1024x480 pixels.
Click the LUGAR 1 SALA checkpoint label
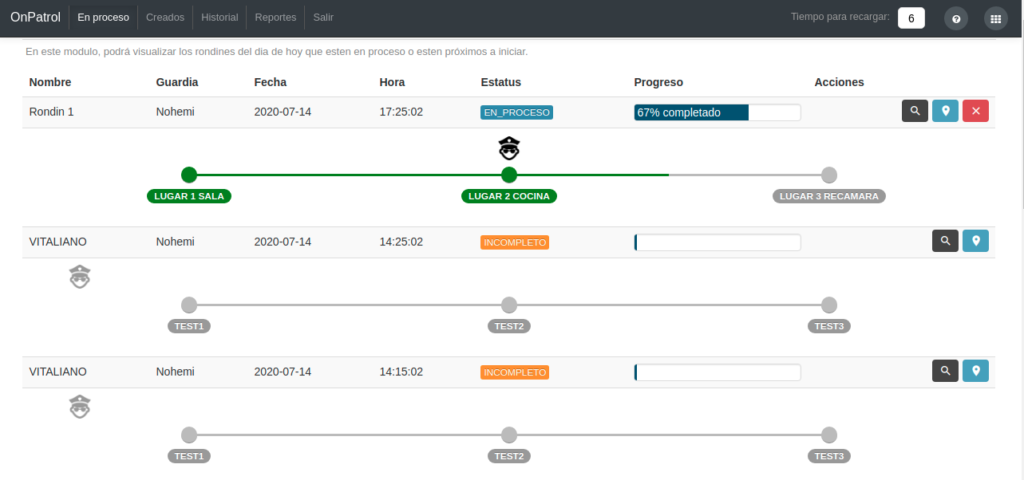click(x=189, y=196)
